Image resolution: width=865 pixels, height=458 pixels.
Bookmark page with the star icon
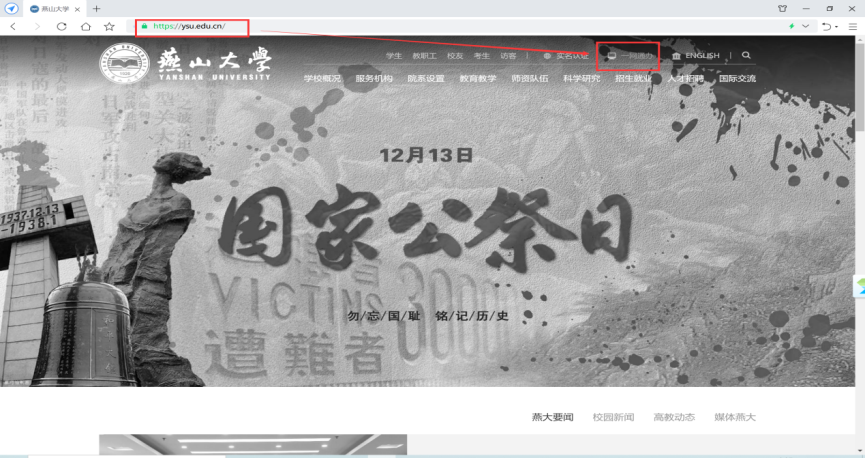tap(108, 26)
